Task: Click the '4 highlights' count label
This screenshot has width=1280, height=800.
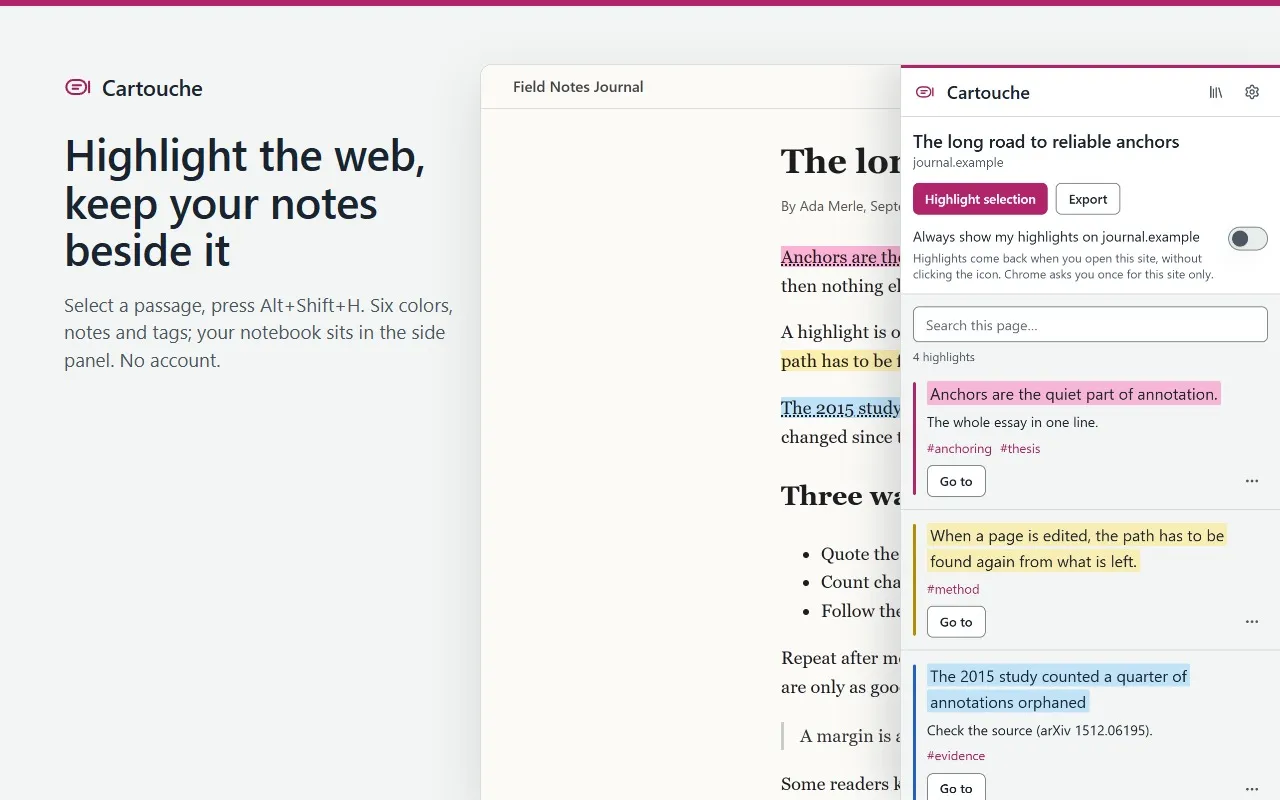Action: [x=944, y=357]
